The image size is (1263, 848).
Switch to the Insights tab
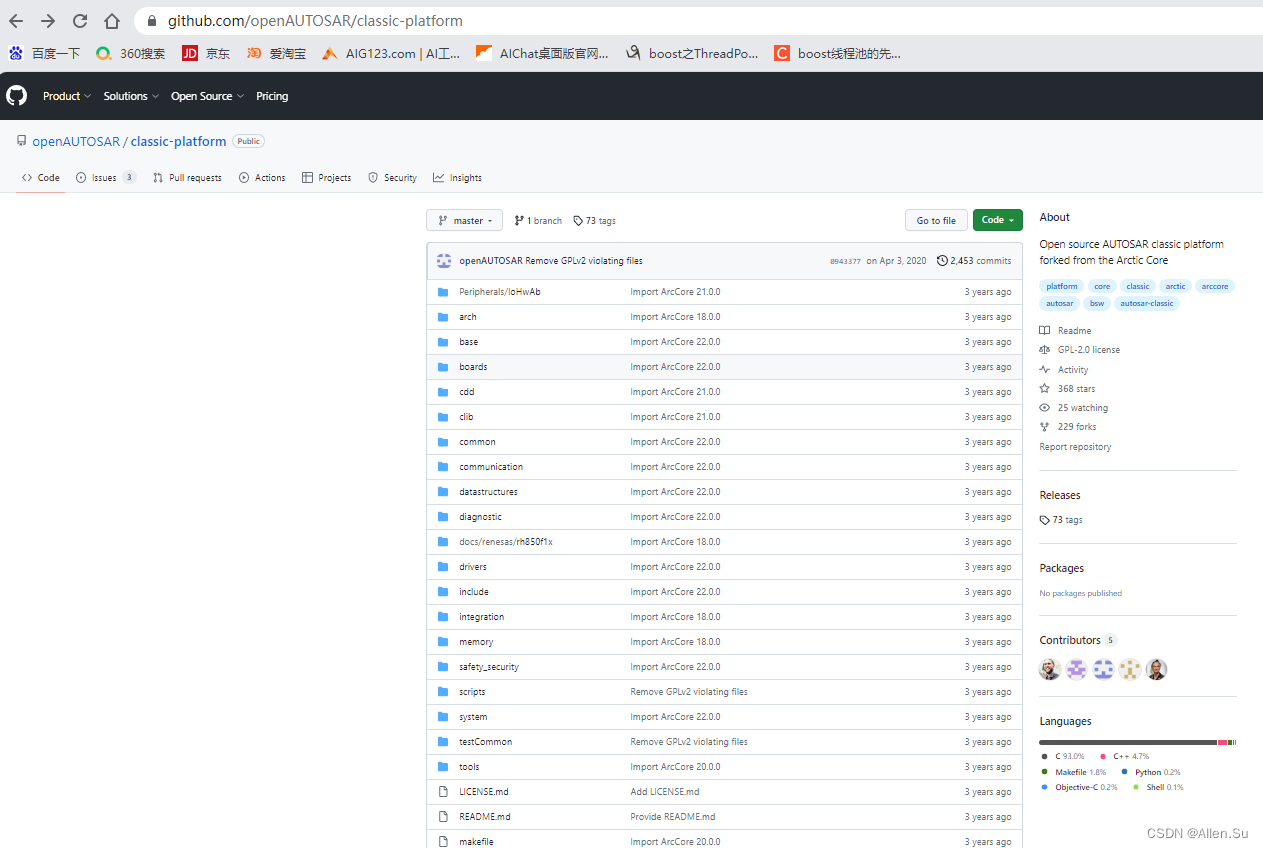(x=457, y=178)
